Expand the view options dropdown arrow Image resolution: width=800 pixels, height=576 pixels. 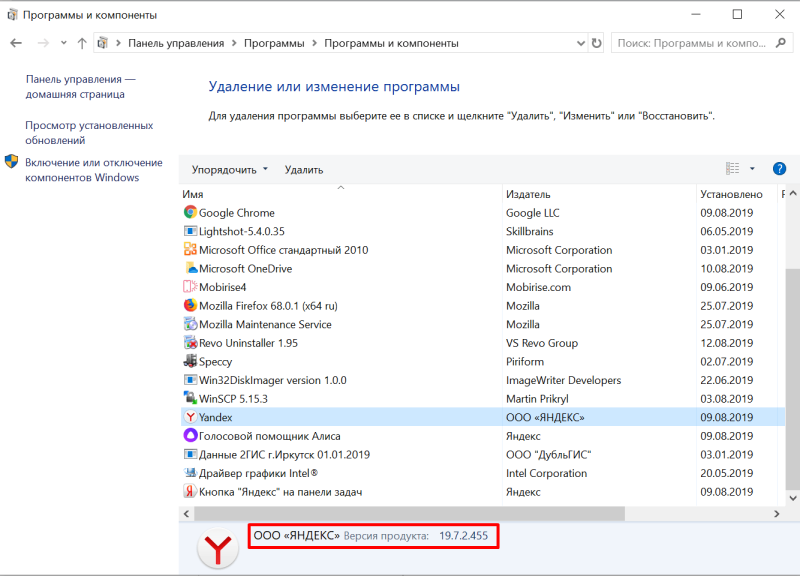click(x=752, y=168)
